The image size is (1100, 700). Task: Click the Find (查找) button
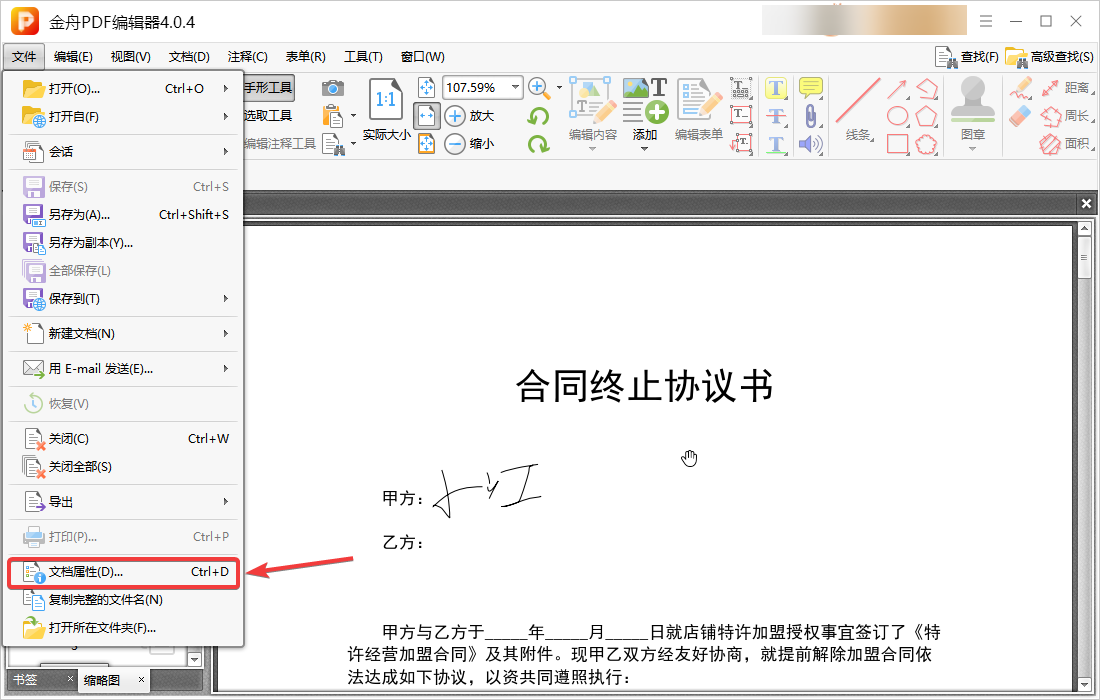(967, 57)
